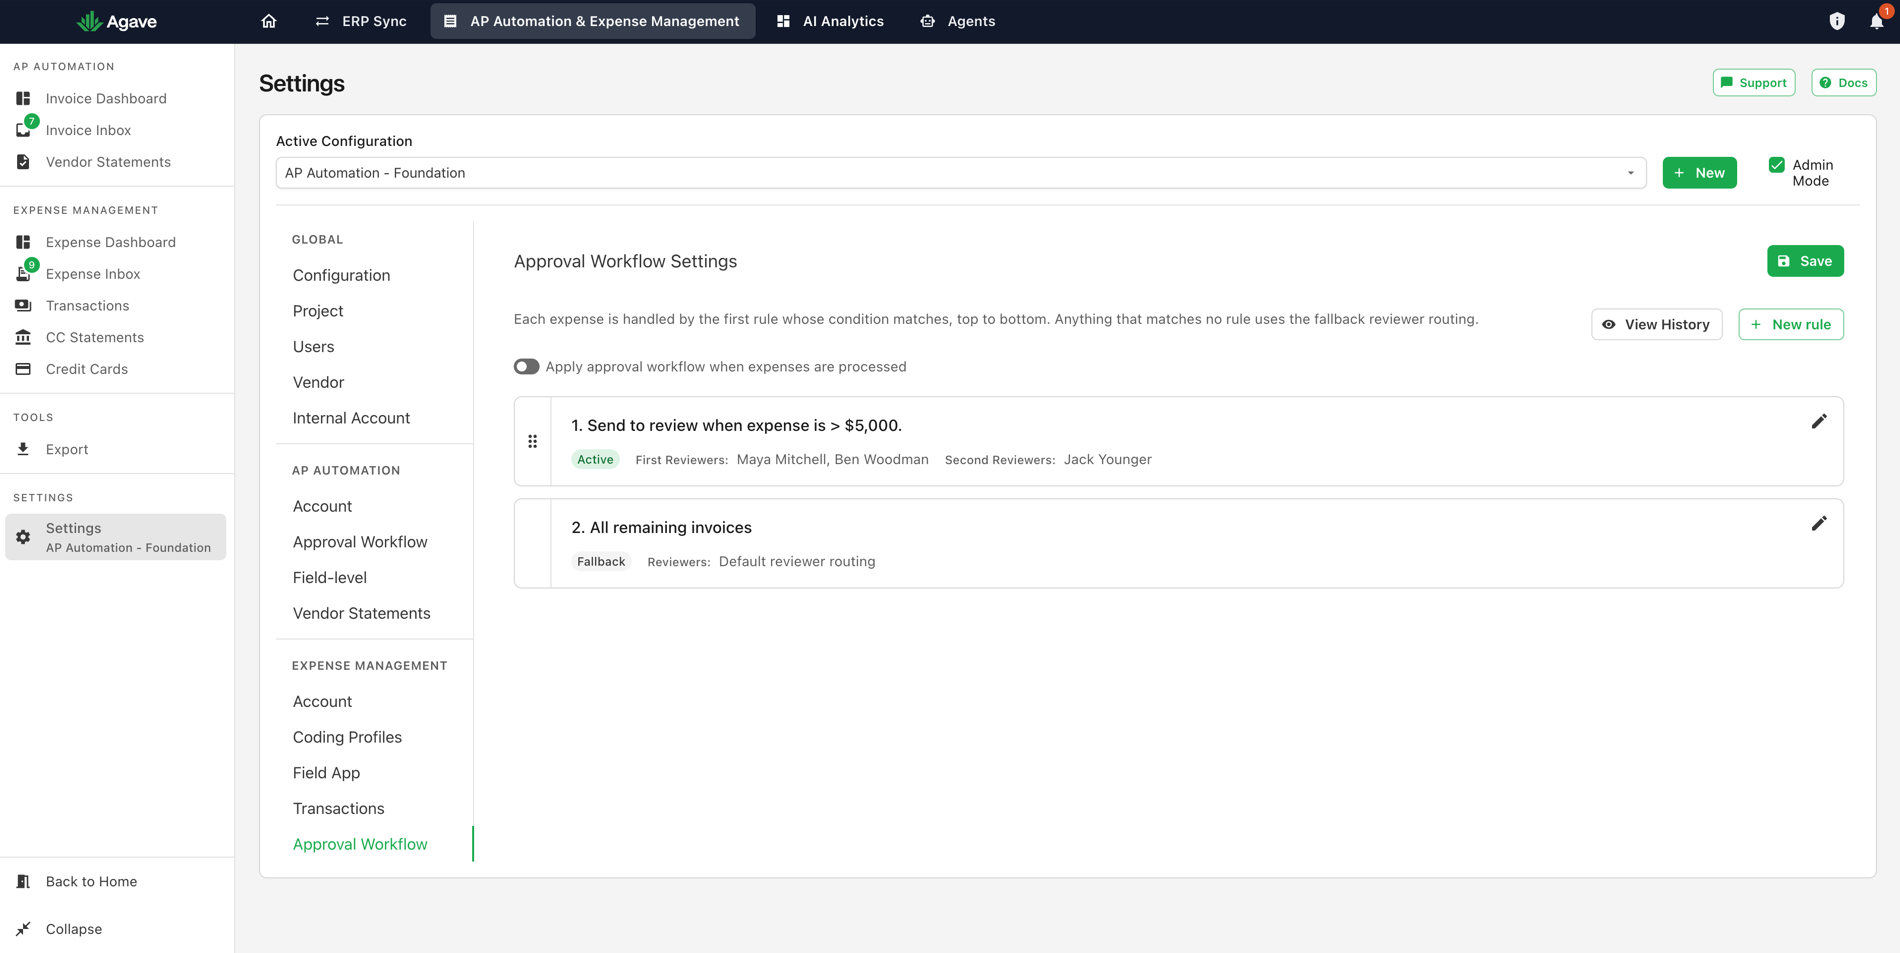Click the Settings gear icon in sidebar
The width and height of the screenshot is (1900, 953).
23,537
